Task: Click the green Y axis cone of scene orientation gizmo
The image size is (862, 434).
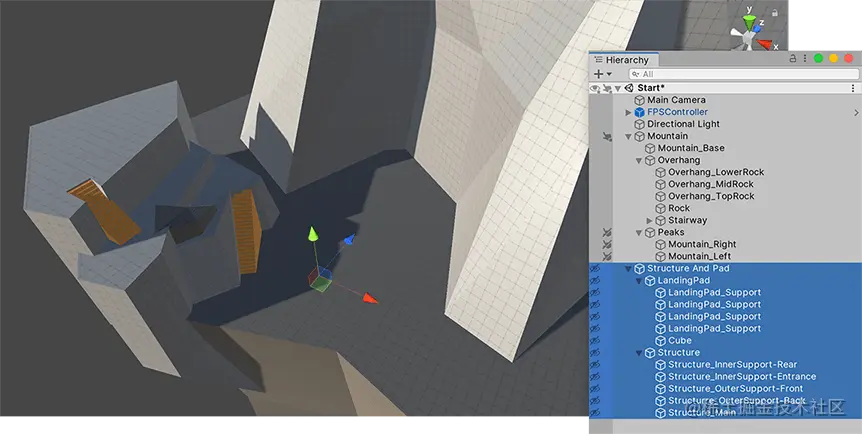Action: pos(749,23)
